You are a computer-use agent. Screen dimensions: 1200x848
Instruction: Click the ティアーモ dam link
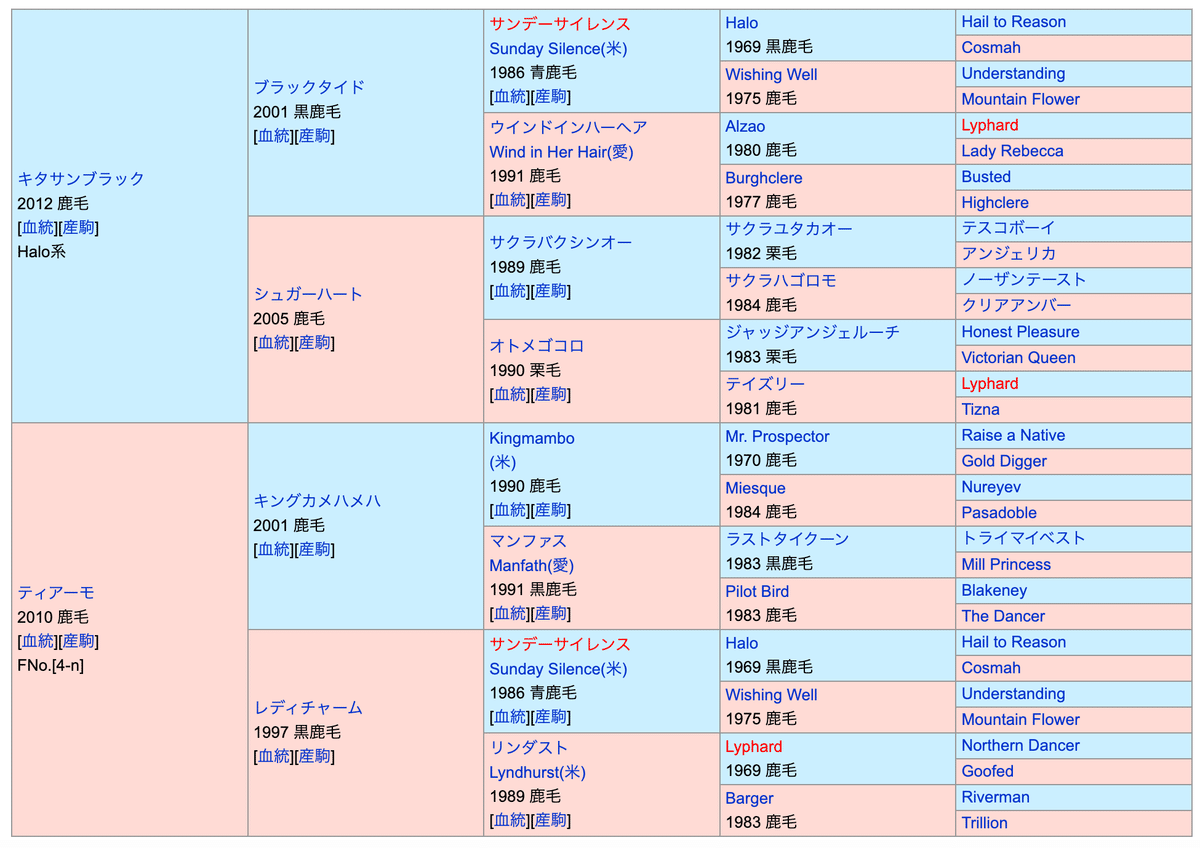pyautogui.click(x=56, y=593)
